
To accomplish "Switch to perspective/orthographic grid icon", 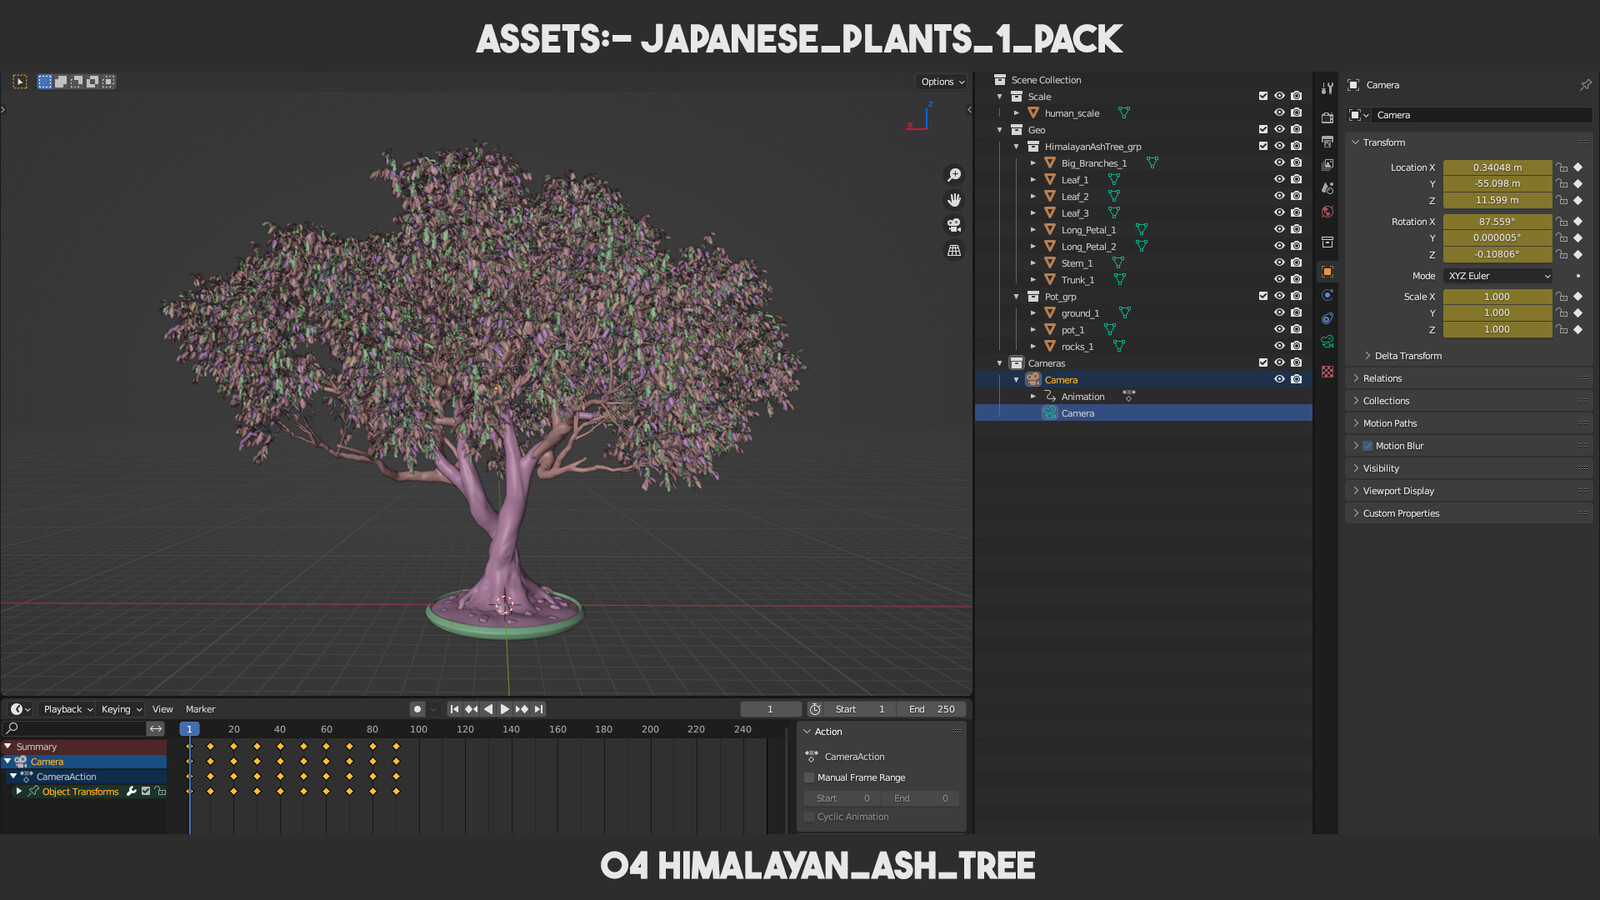I will tap(954, 250).
